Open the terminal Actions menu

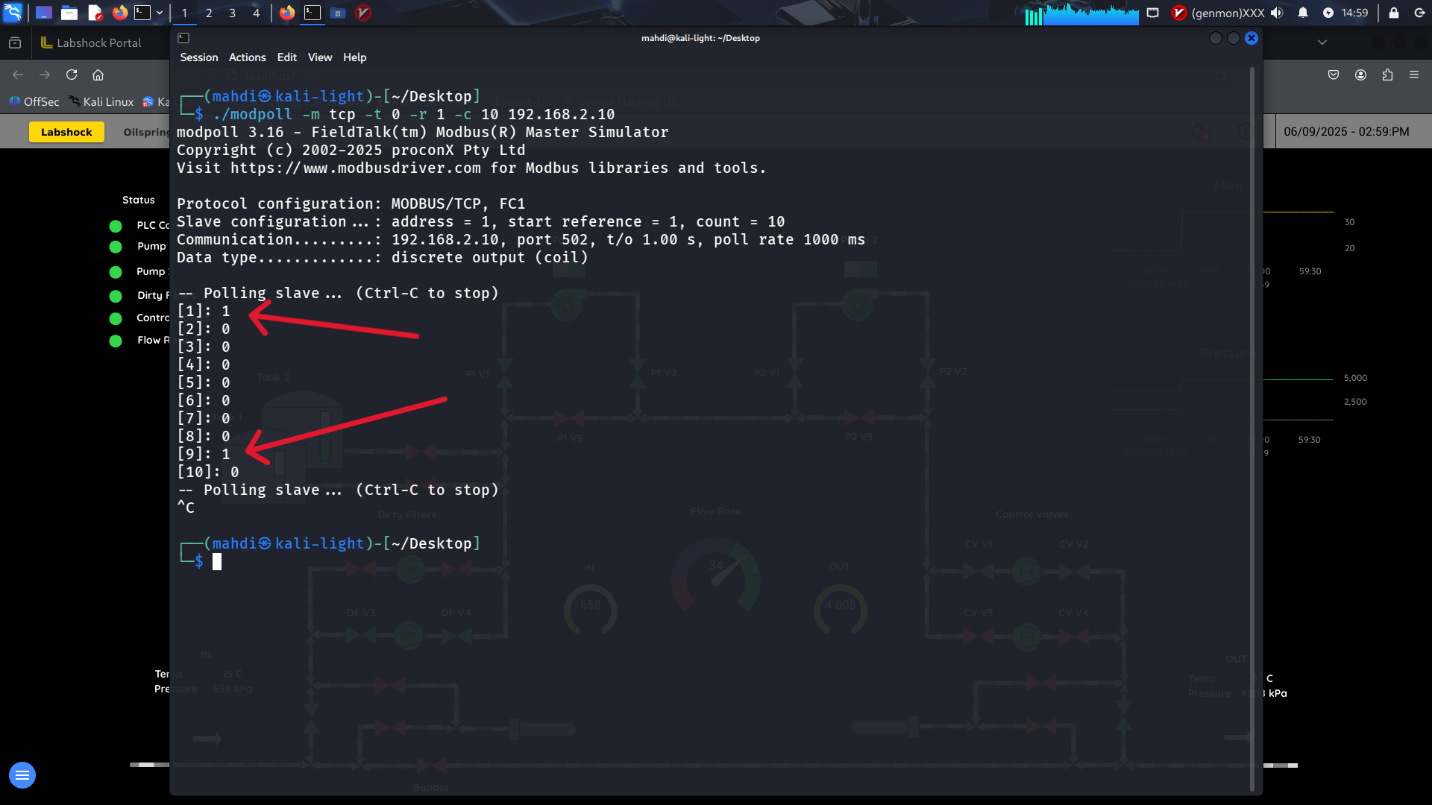point(247,58)
